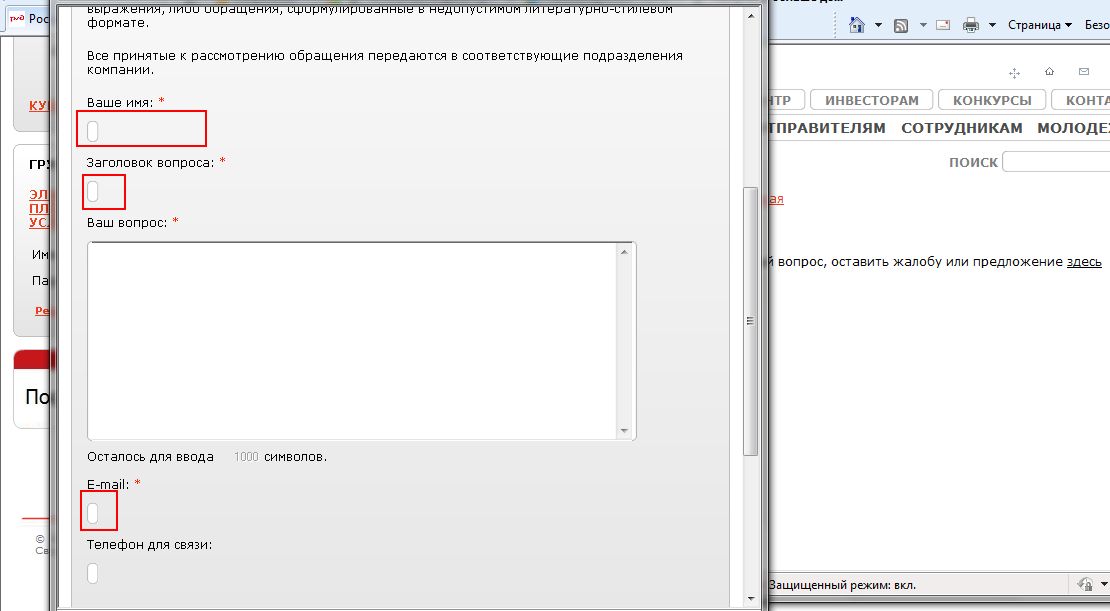Click the site map icon above navigation
Viewport: 1110px width, 611px height.
point(1014,72)
